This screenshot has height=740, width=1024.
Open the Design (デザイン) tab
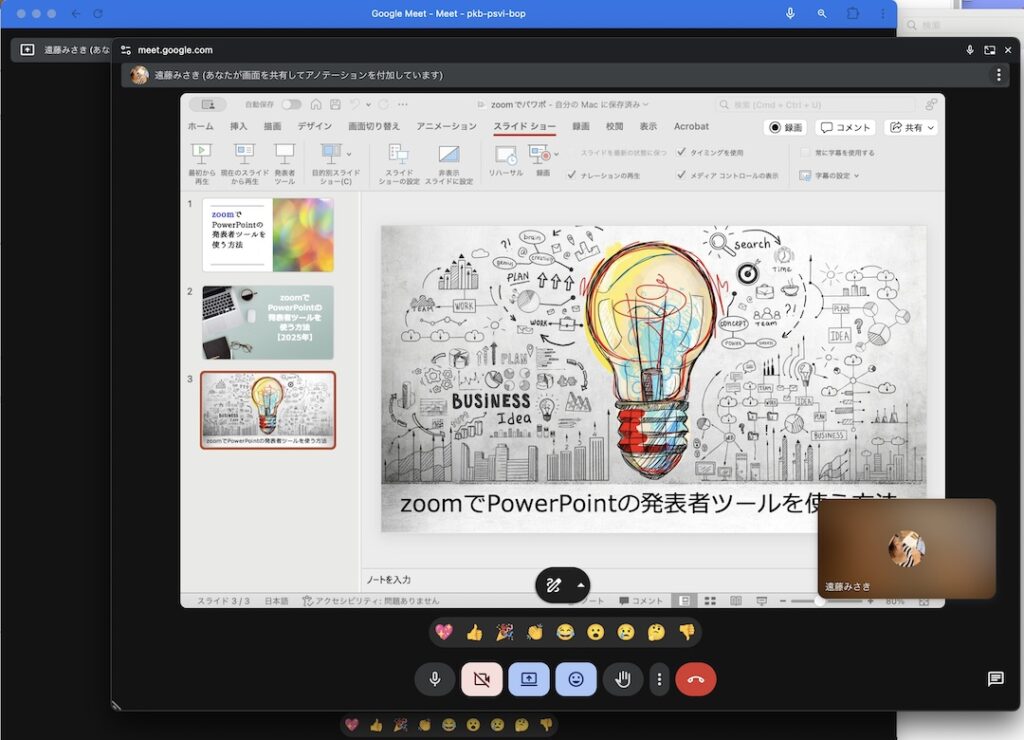pyautogui.click(x=315, y=126)
